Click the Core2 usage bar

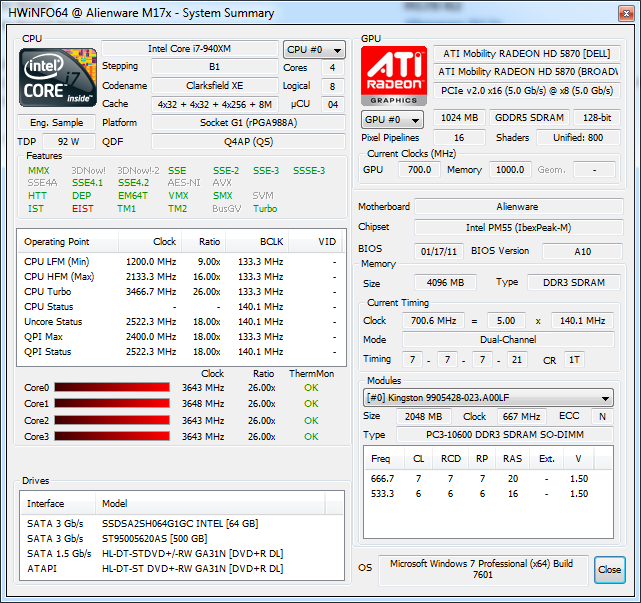(112, 420)
